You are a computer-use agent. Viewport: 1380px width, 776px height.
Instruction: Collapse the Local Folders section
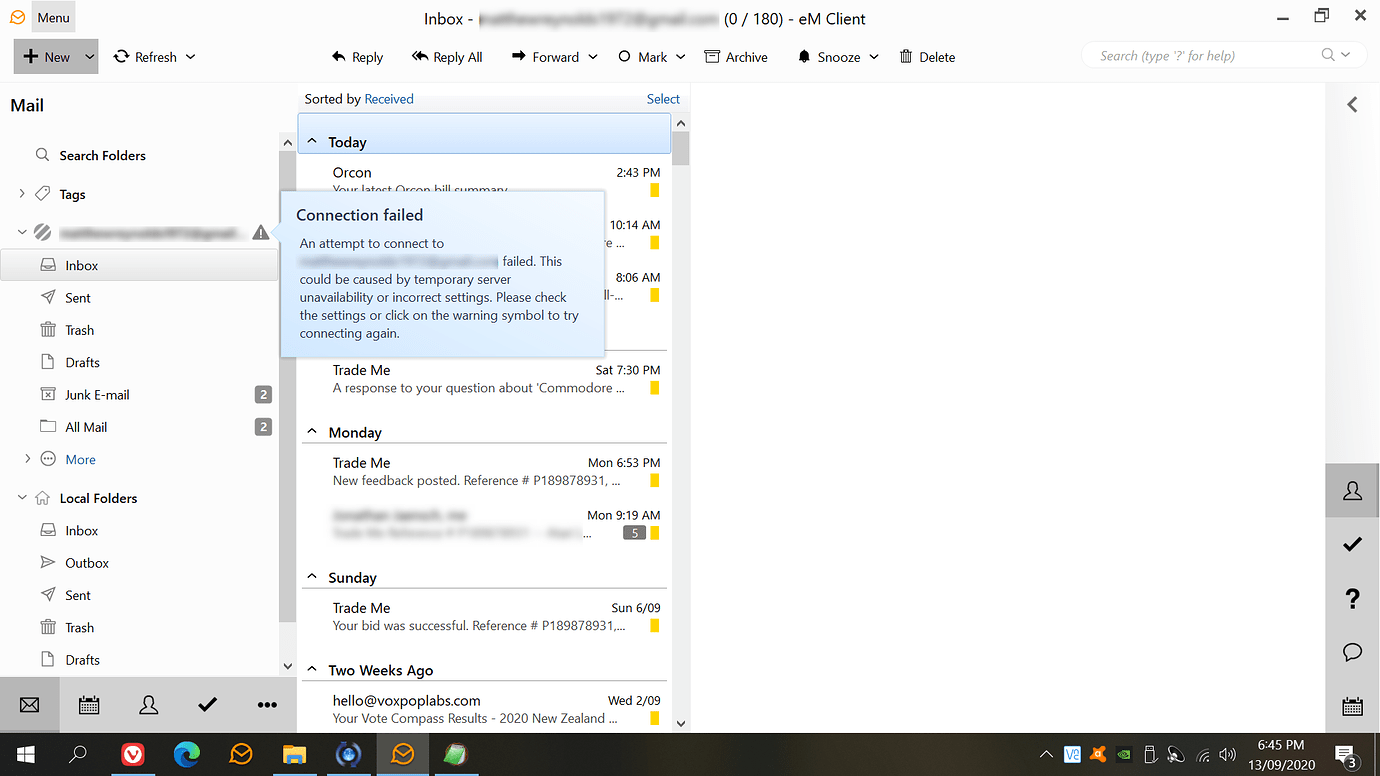(22, 497)
